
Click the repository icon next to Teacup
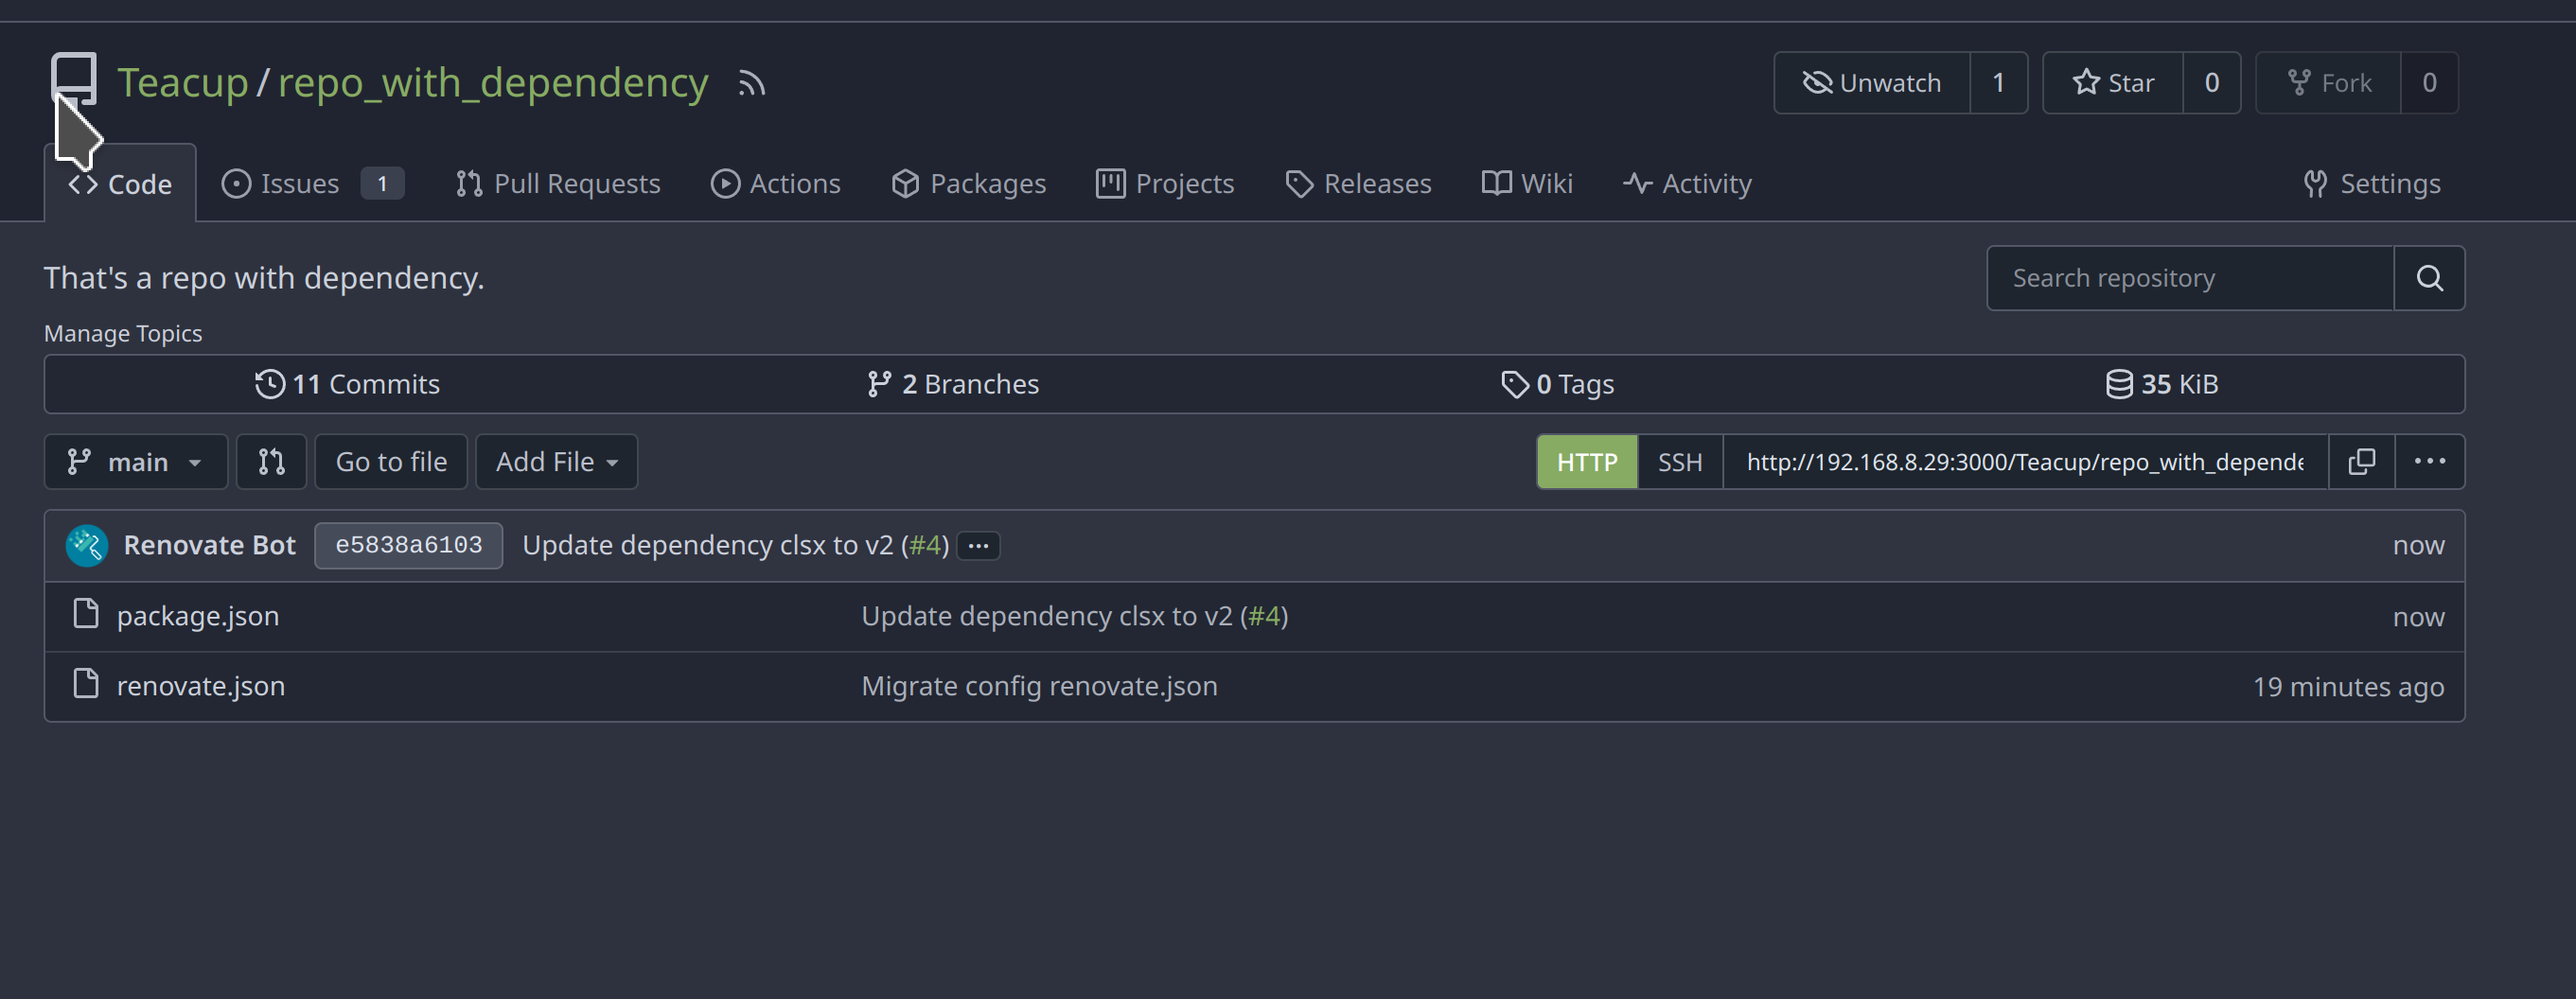(x=74, y=78)
